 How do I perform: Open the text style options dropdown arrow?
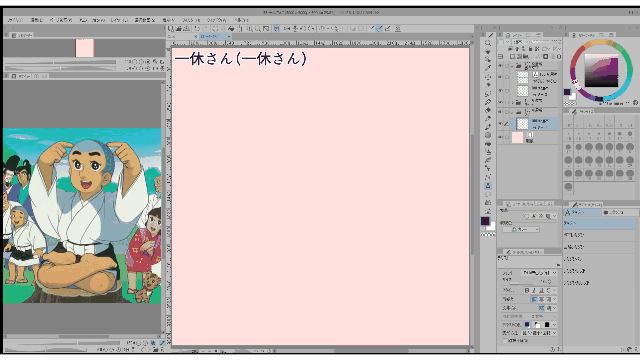tap(554, 290)
